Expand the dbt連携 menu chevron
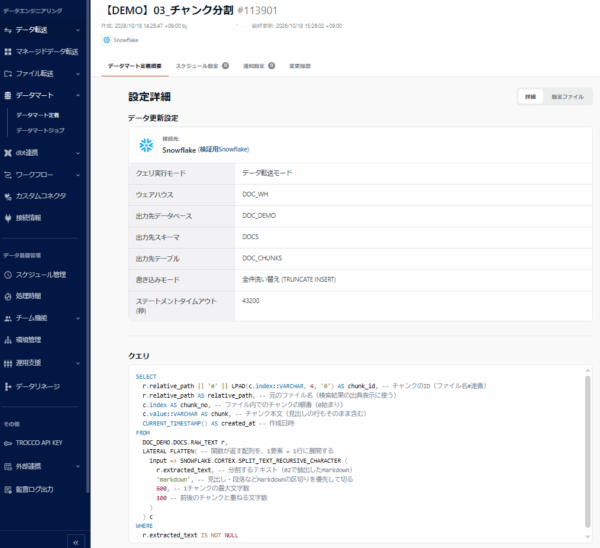This screenshot has width=600, height=548. pyautogui.click(x=78, y=153)
